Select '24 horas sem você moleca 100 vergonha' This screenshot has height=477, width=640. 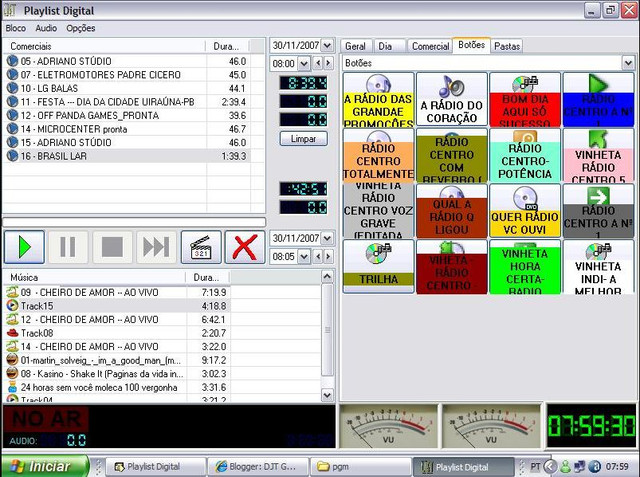pyautogui.click(x=117, y=387)
